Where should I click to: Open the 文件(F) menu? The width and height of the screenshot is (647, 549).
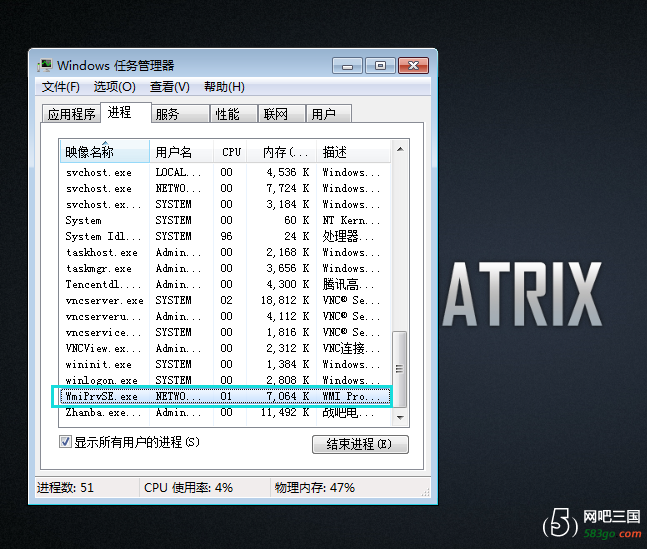[61, 87]
